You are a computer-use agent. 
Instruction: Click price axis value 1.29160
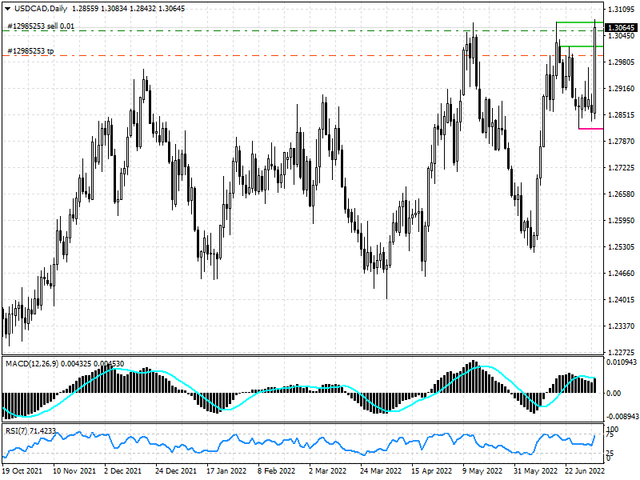(x=621, y=89)
